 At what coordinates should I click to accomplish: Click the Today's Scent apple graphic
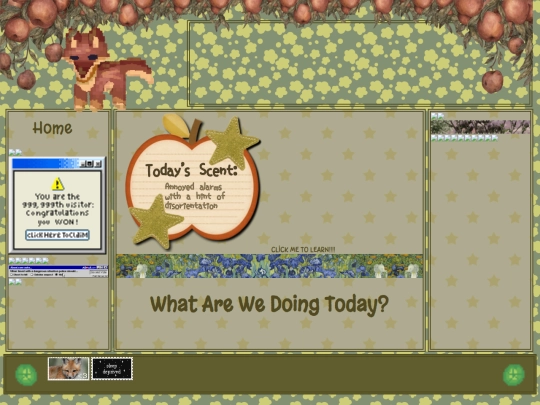pos(193,182)
